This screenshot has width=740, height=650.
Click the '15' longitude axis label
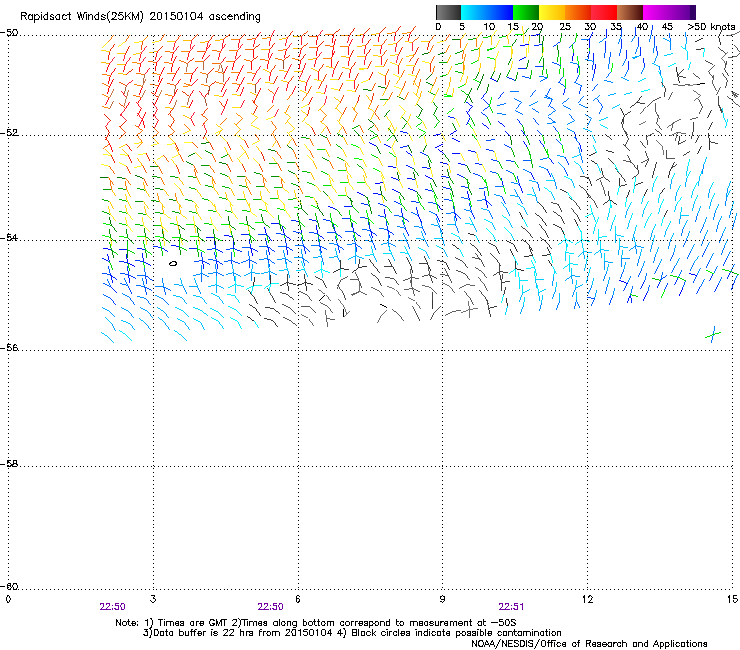tap(732, 599)
